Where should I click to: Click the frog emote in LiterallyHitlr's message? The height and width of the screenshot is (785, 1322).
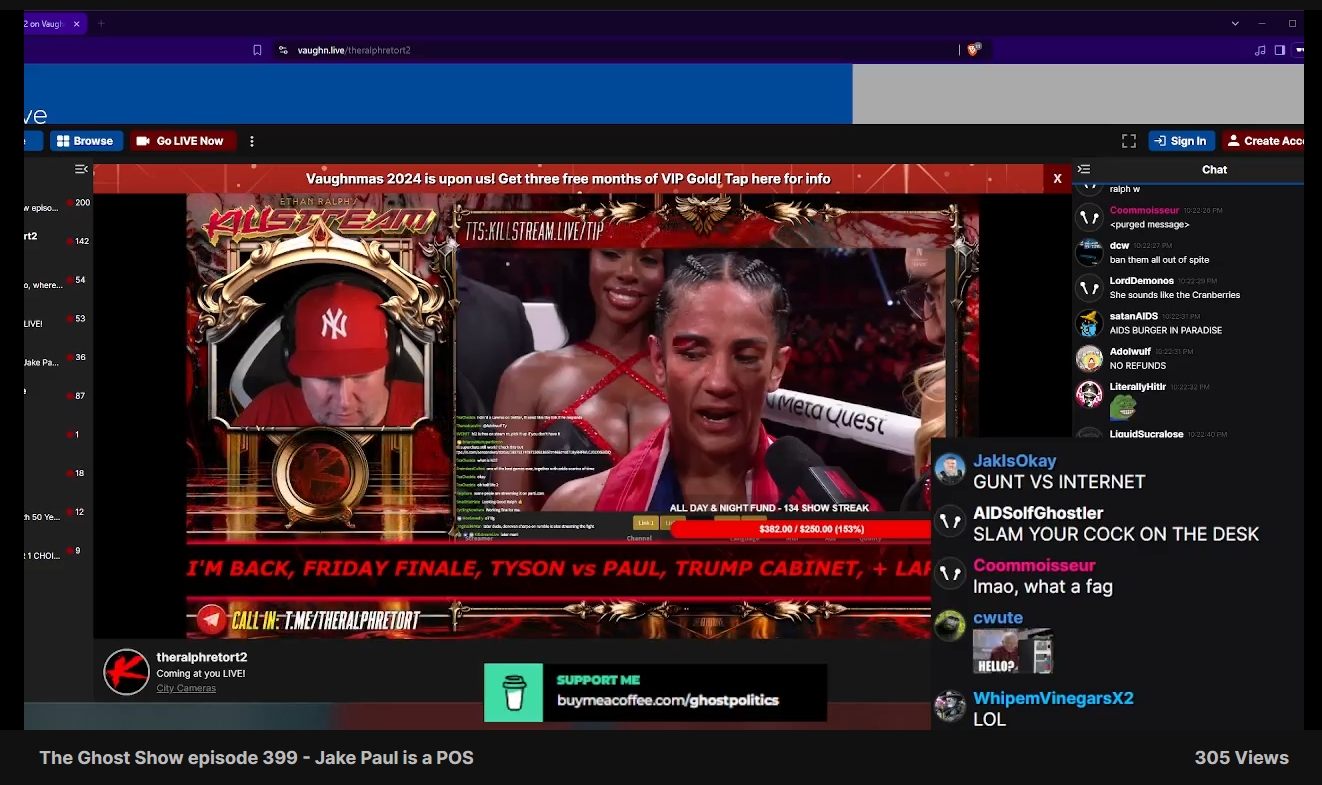[1123, 407]
